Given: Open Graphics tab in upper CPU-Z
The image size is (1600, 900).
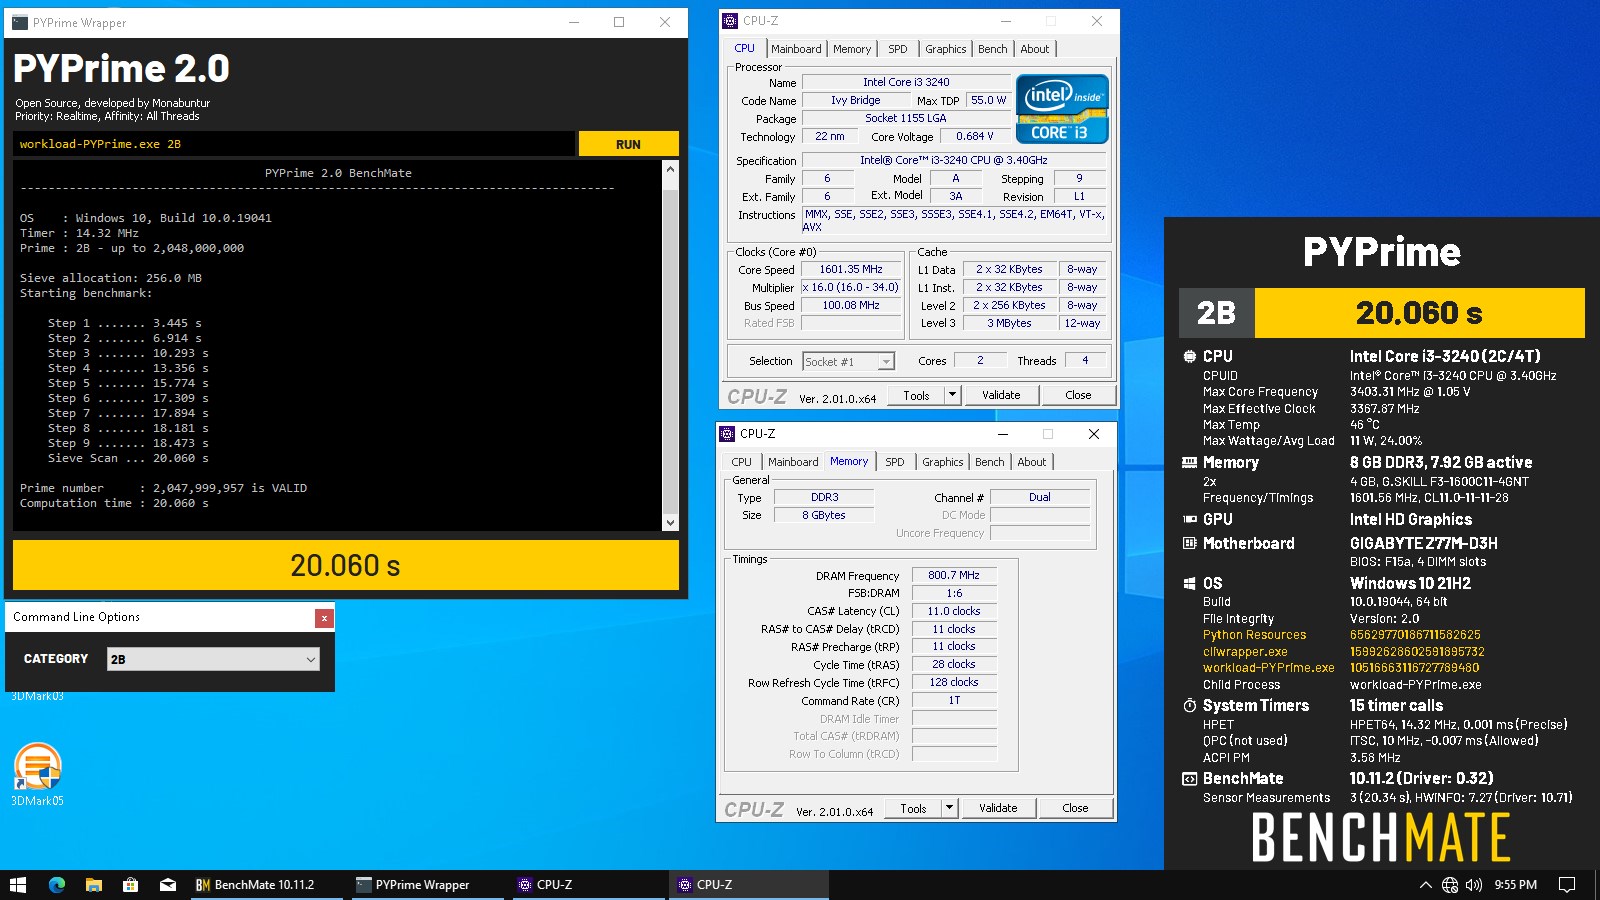Looking at the screenshot, I should (x=945, y=49).
